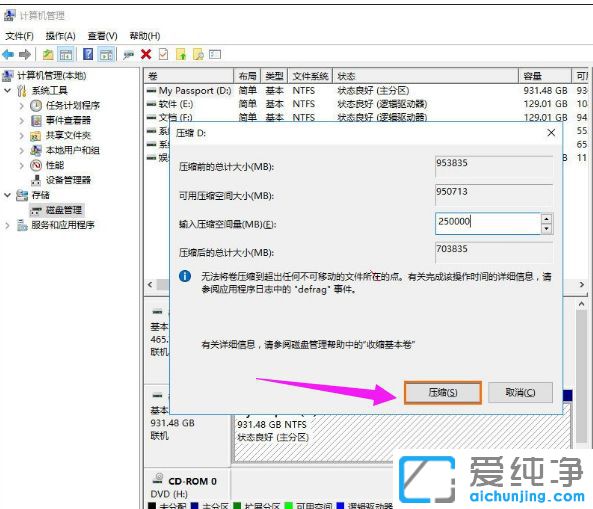593x509 pixels.
Task: Sort by the 容量 column header
Action: tap(545, 76)
